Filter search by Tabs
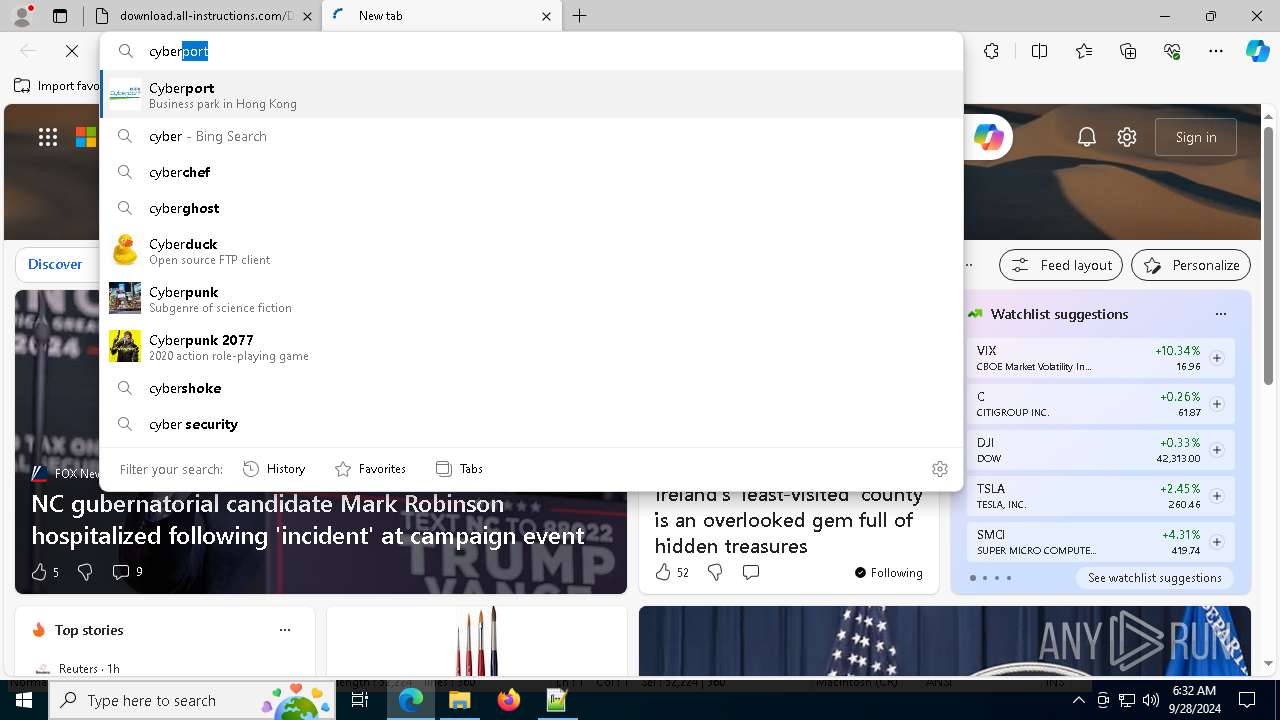 click(x=459, y=468)
